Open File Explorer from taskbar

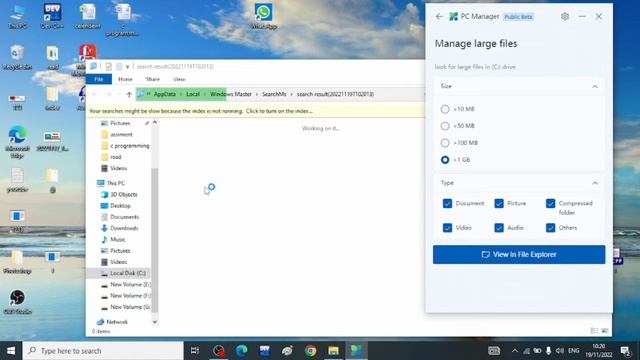(x=333, y=351)
